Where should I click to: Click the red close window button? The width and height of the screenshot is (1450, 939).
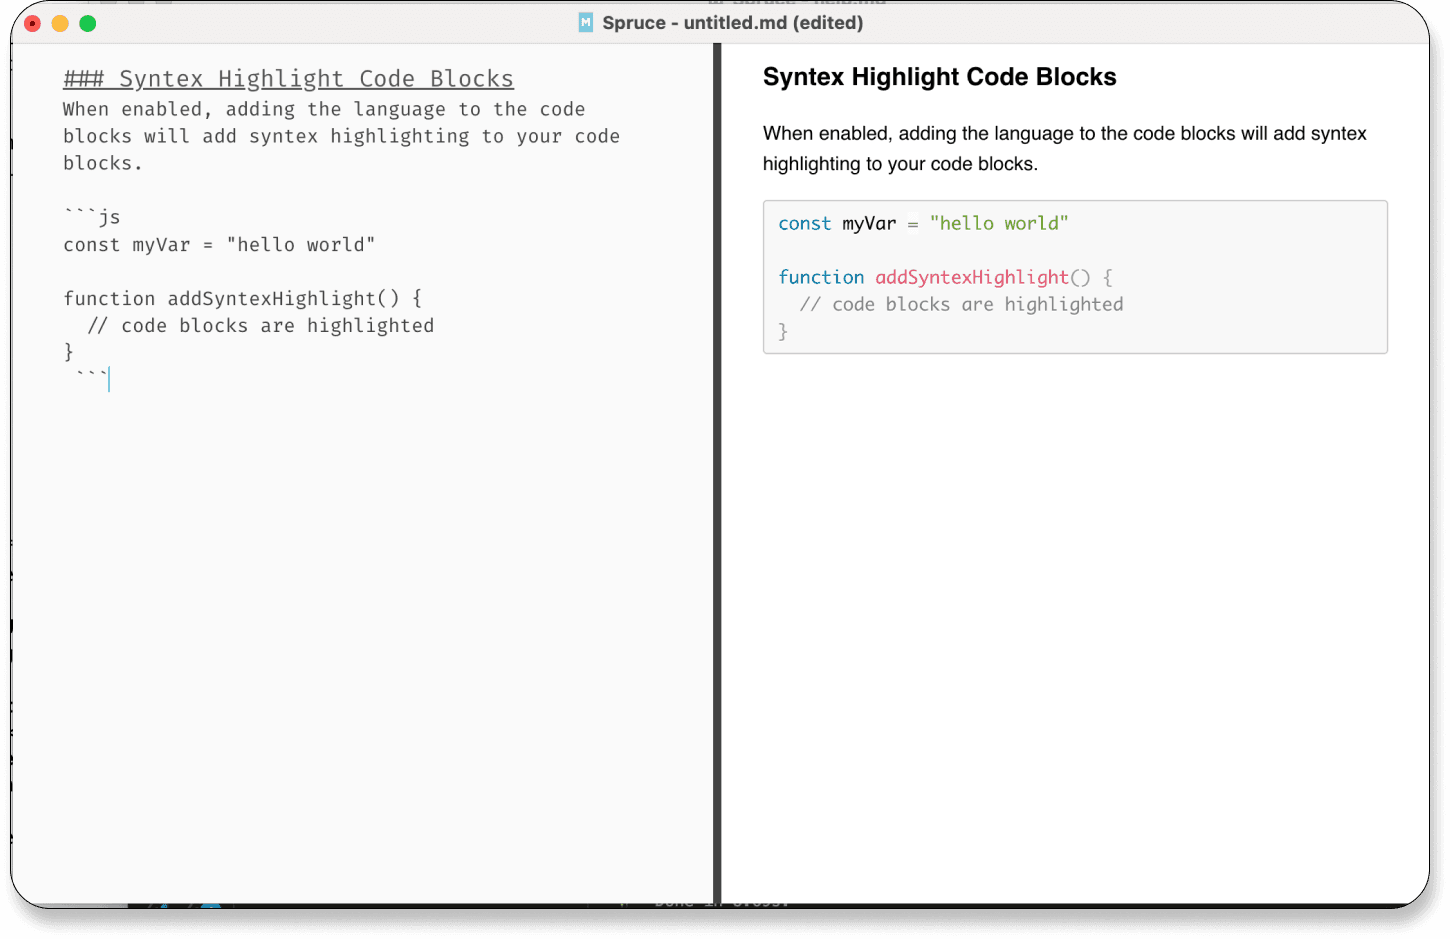tap(32, 23)
